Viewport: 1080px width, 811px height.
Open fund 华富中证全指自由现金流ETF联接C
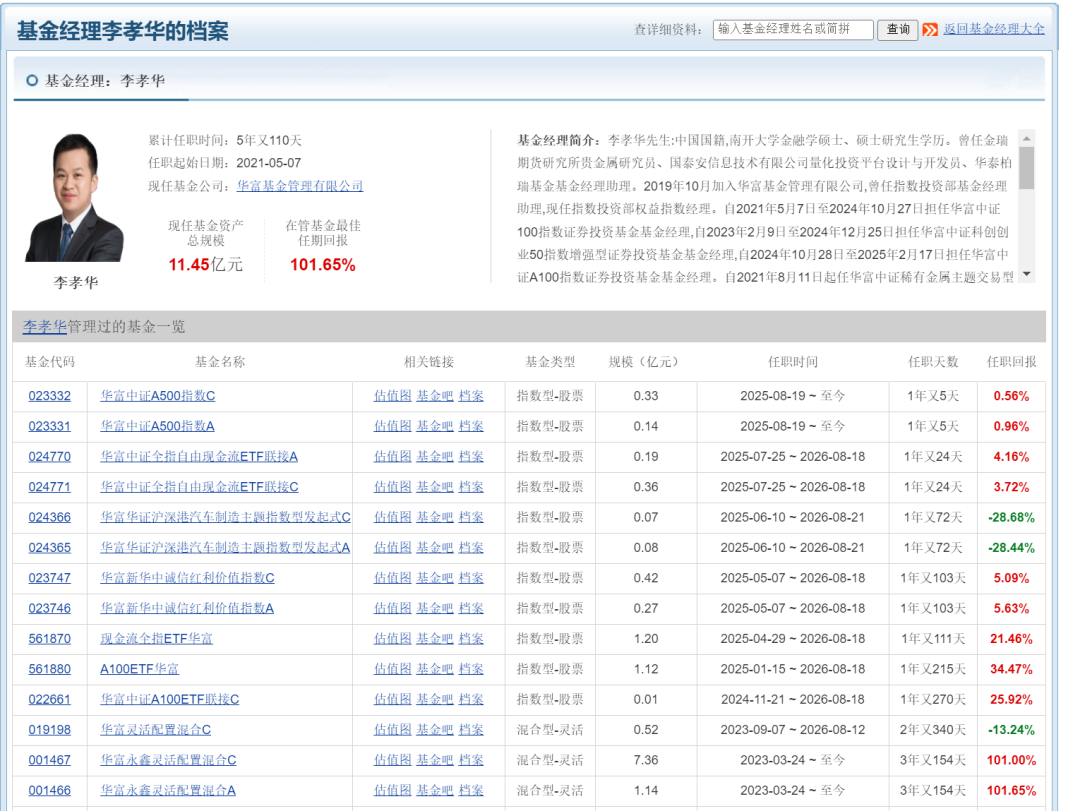point(200,487)
